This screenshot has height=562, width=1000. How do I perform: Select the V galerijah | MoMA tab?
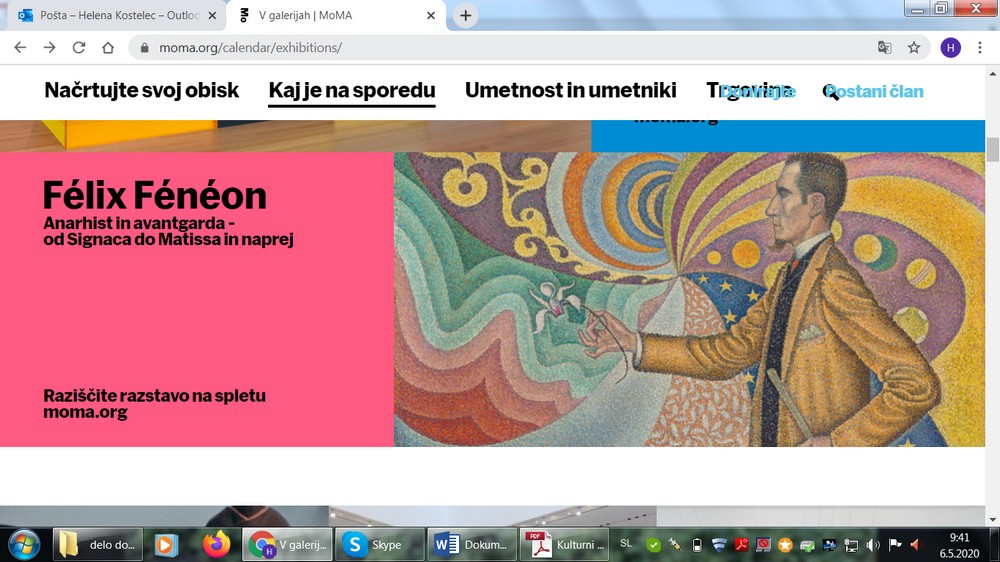(x=336, y=15)
